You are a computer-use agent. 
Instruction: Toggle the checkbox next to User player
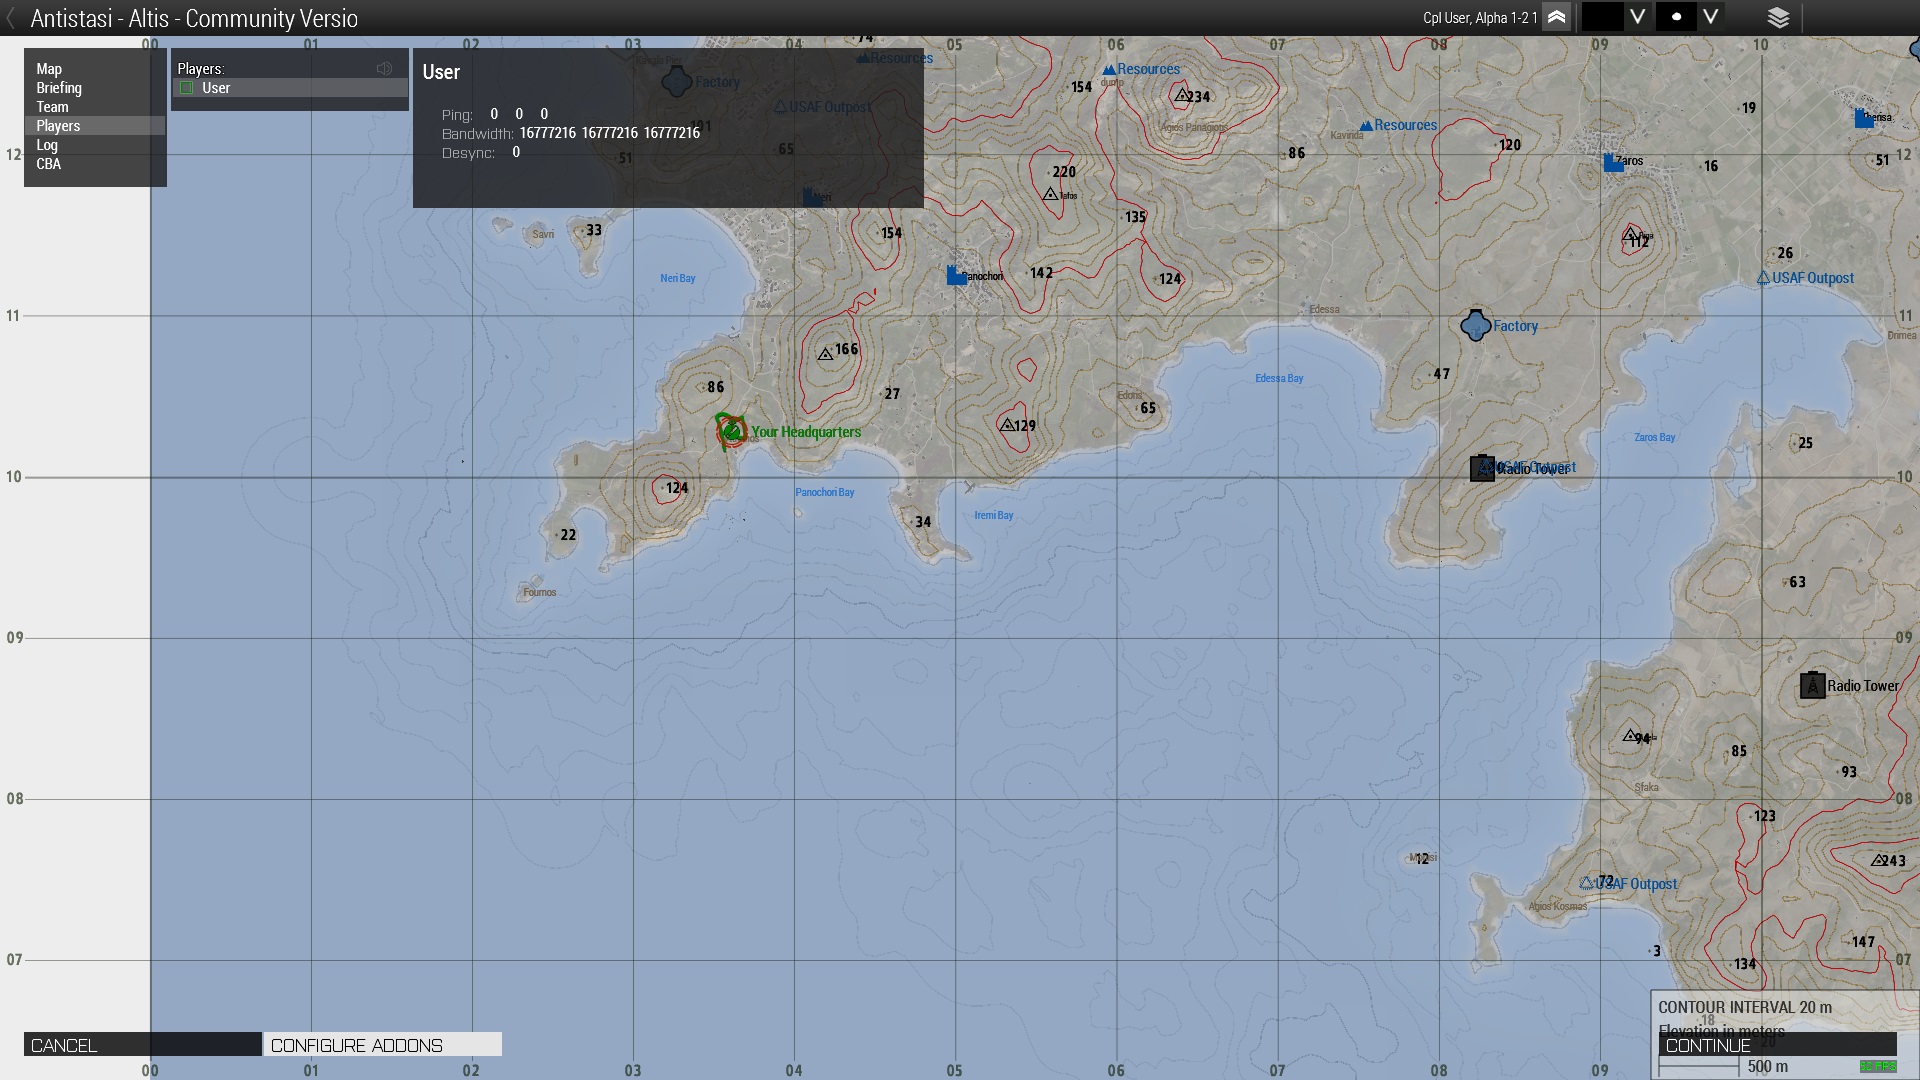pyautogui.click(x=186, y=88)
